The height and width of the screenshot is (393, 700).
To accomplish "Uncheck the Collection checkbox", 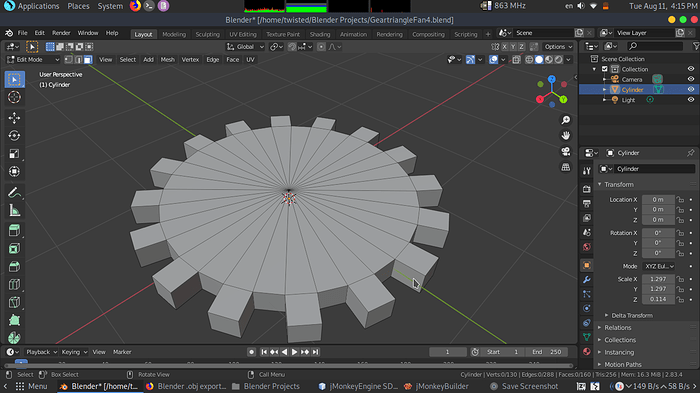I will click(605, 69).
